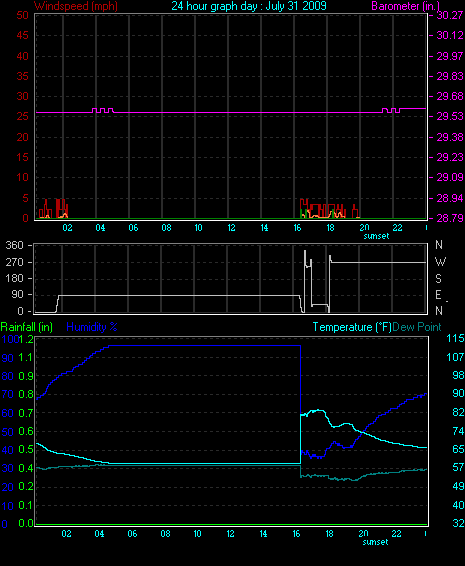This screenshot has height=566, width=465.
Task: Select the Humidity % legend label
Action: pos(92,327)
